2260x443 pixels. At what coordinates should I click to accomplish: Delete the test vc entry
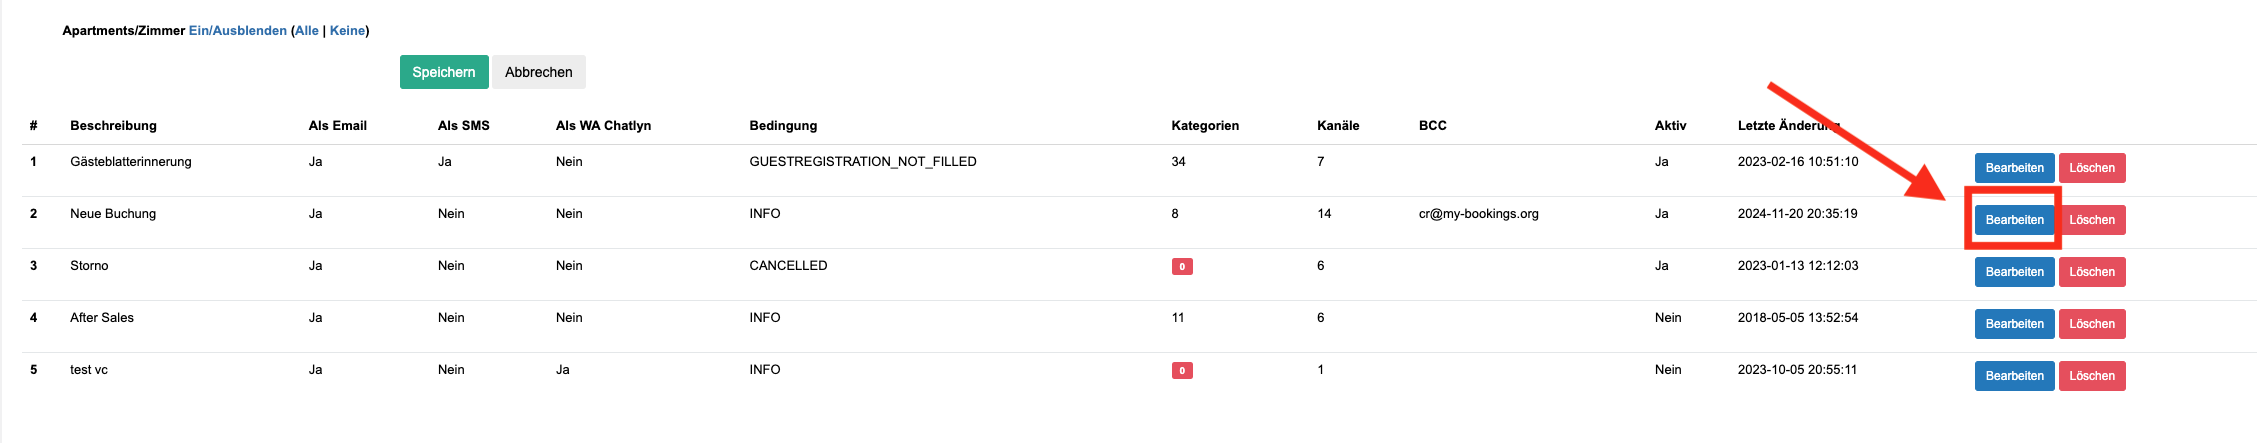coord(2092,376)
